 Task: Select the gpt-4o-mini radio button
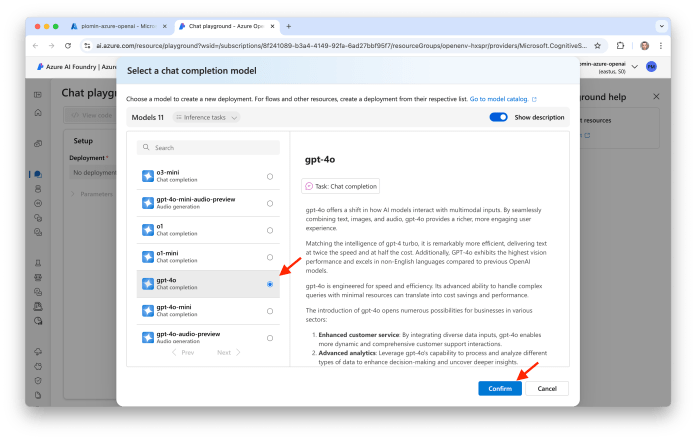coord(270,311)
